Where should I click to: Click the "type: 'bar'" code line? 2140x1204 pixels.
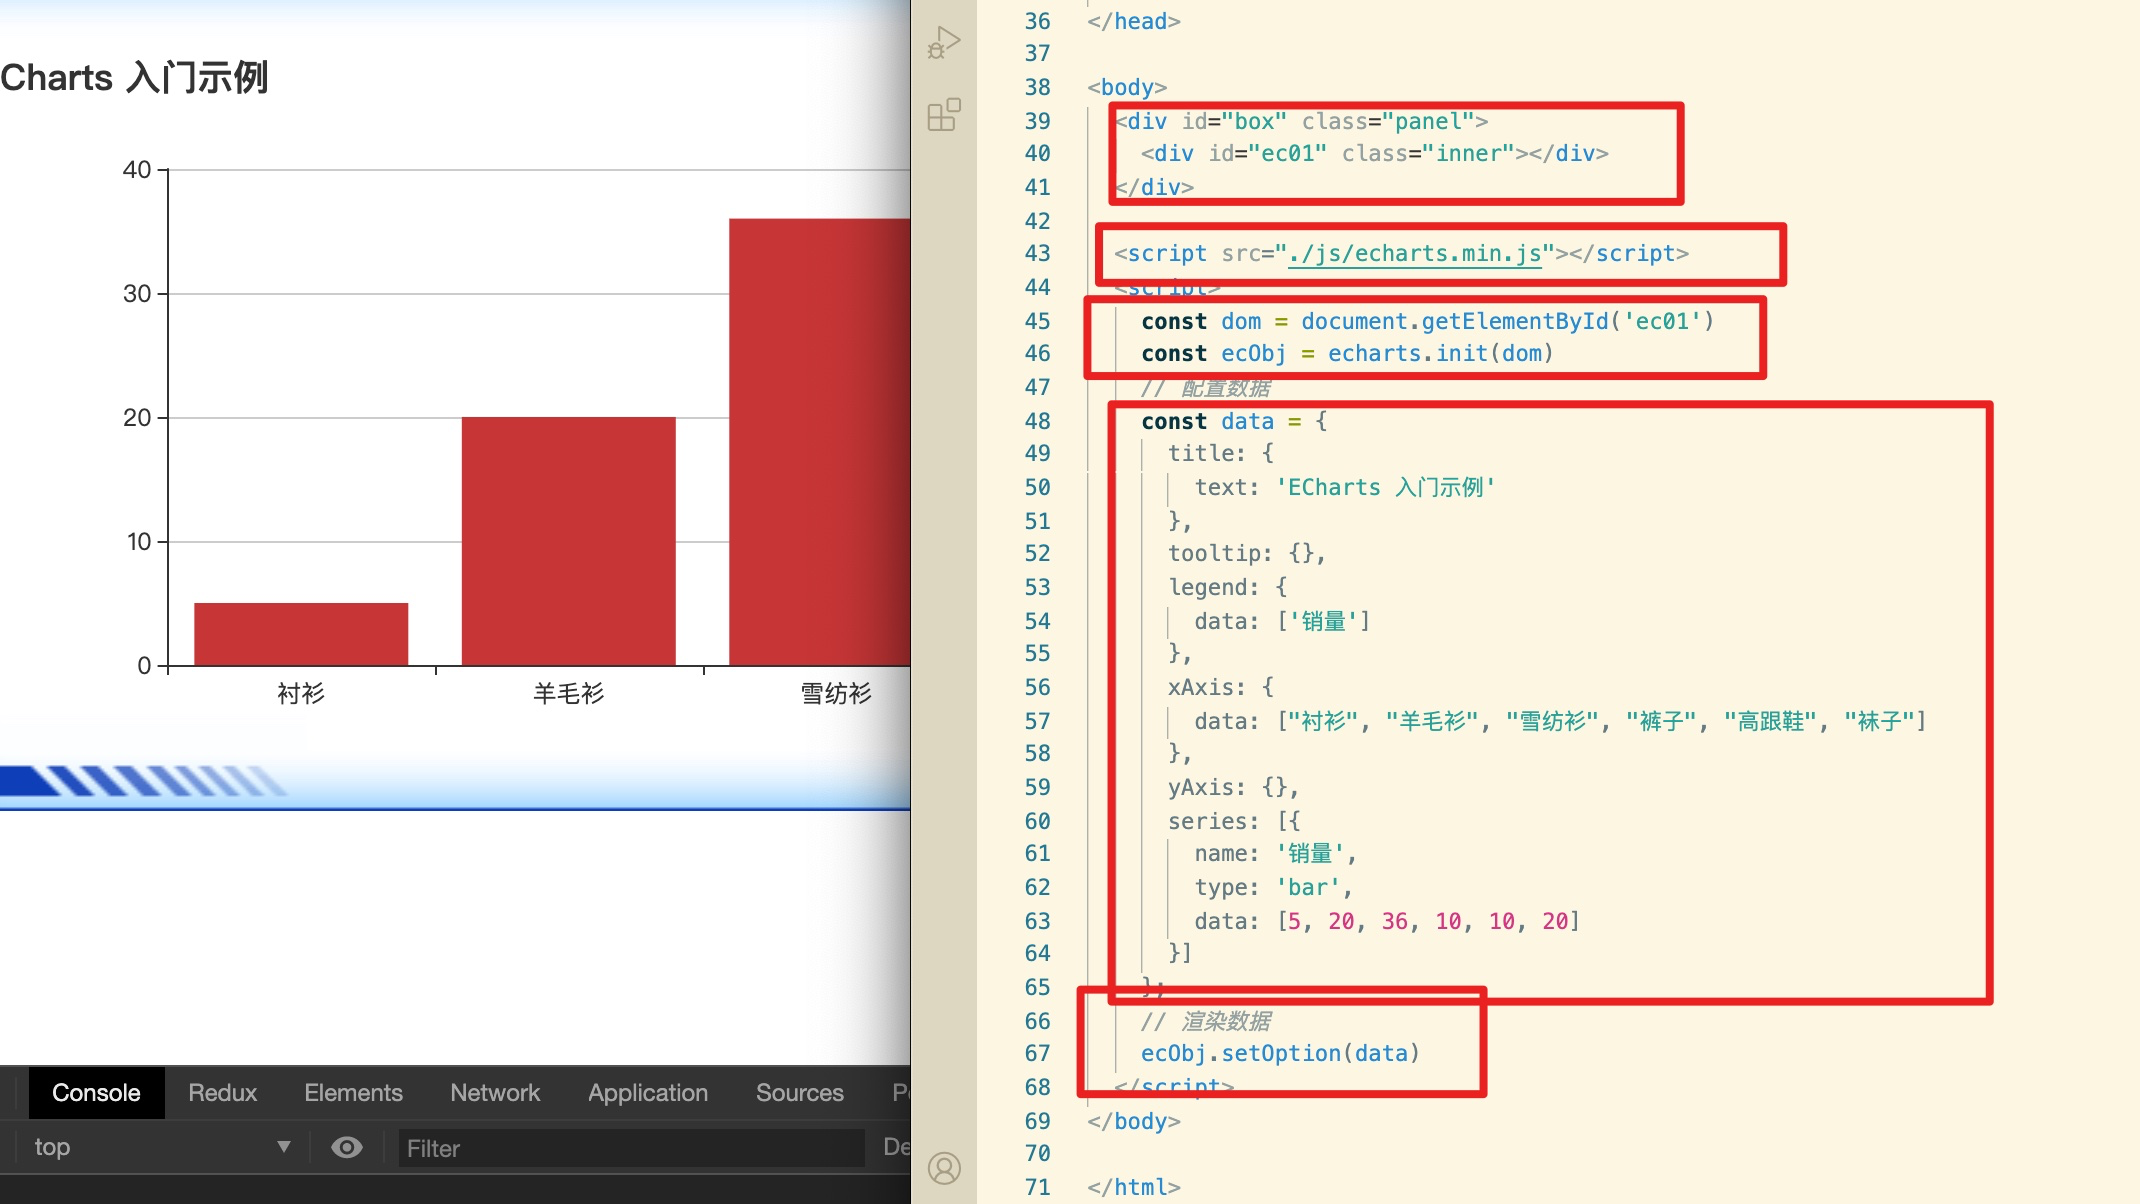1274,888
